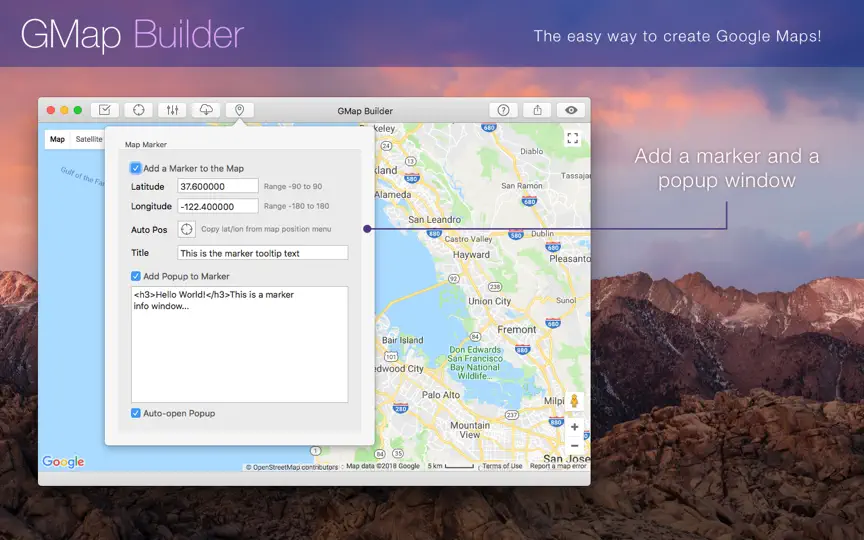Open the crosshair map position toolbar icon

point(139,110)
